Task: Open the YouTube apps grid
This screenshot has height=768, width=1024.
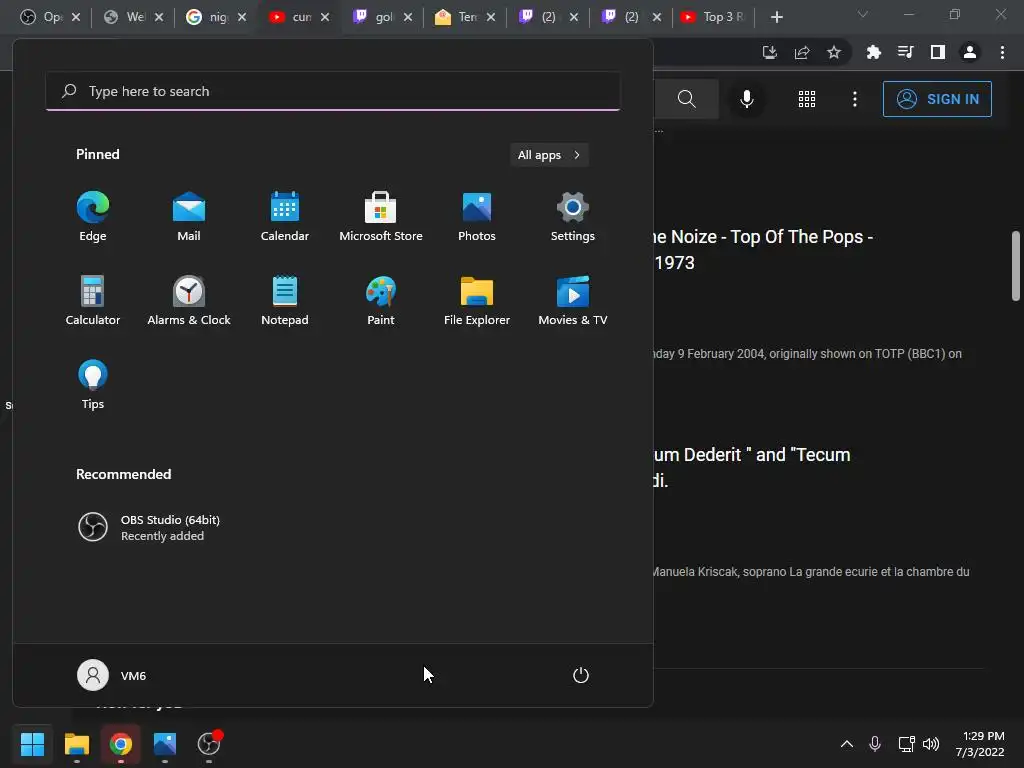Action: [807, 99]
